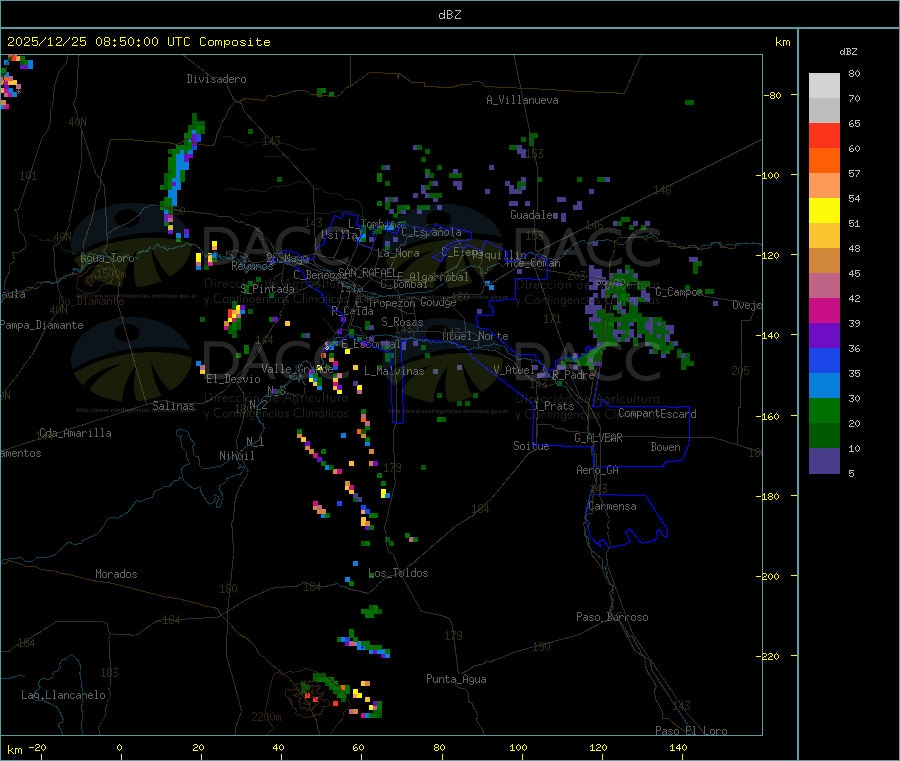Click the 'J_Prats' place label
Image resolution: width=900 pixels, height=761 pixels.
click(x=554, y=406)
